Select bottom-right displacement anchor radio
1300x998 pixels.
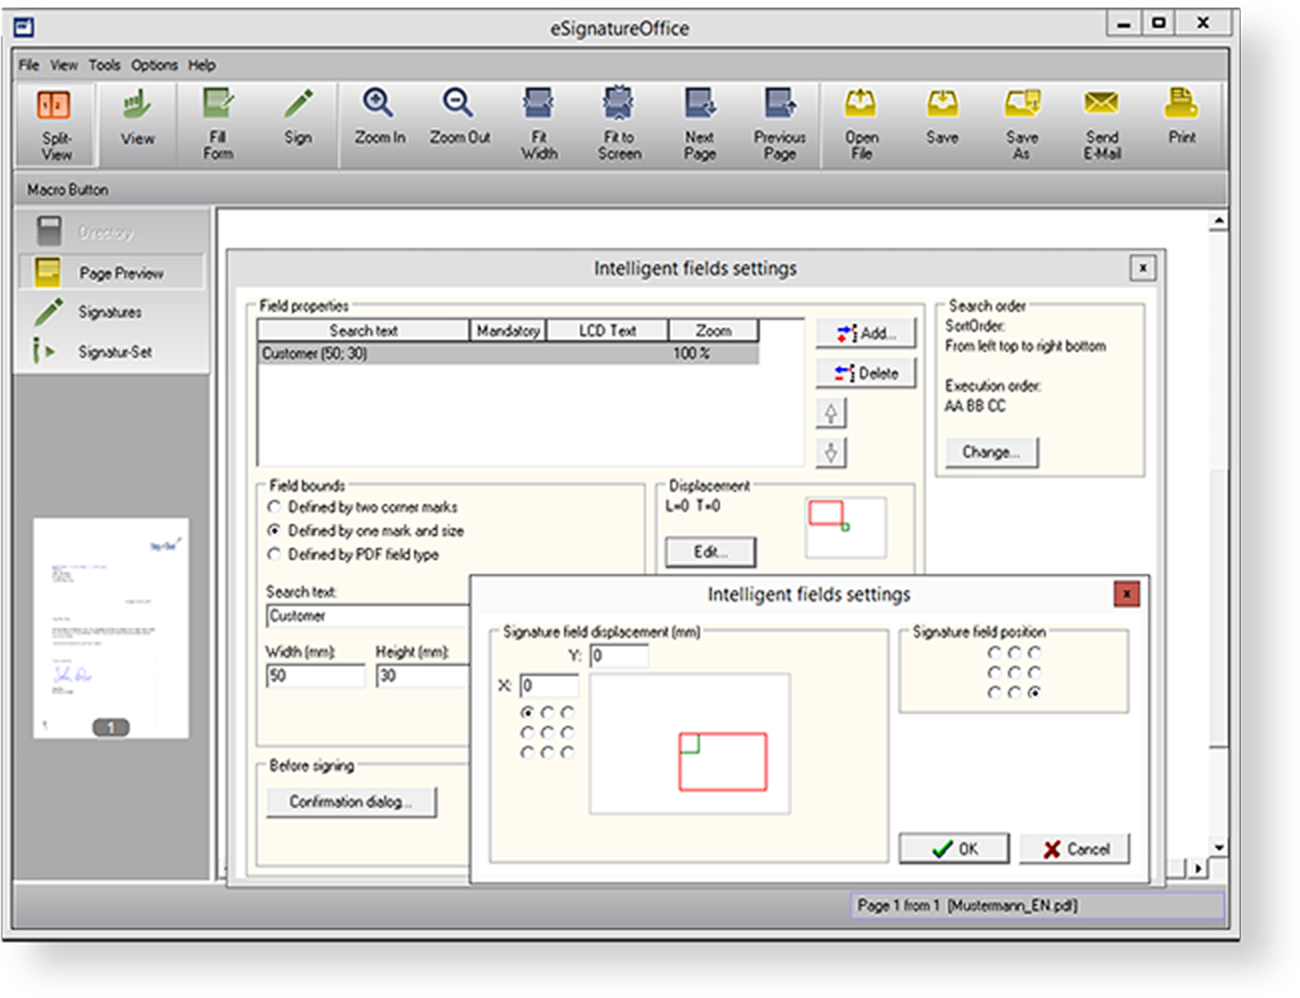(567, 753)
